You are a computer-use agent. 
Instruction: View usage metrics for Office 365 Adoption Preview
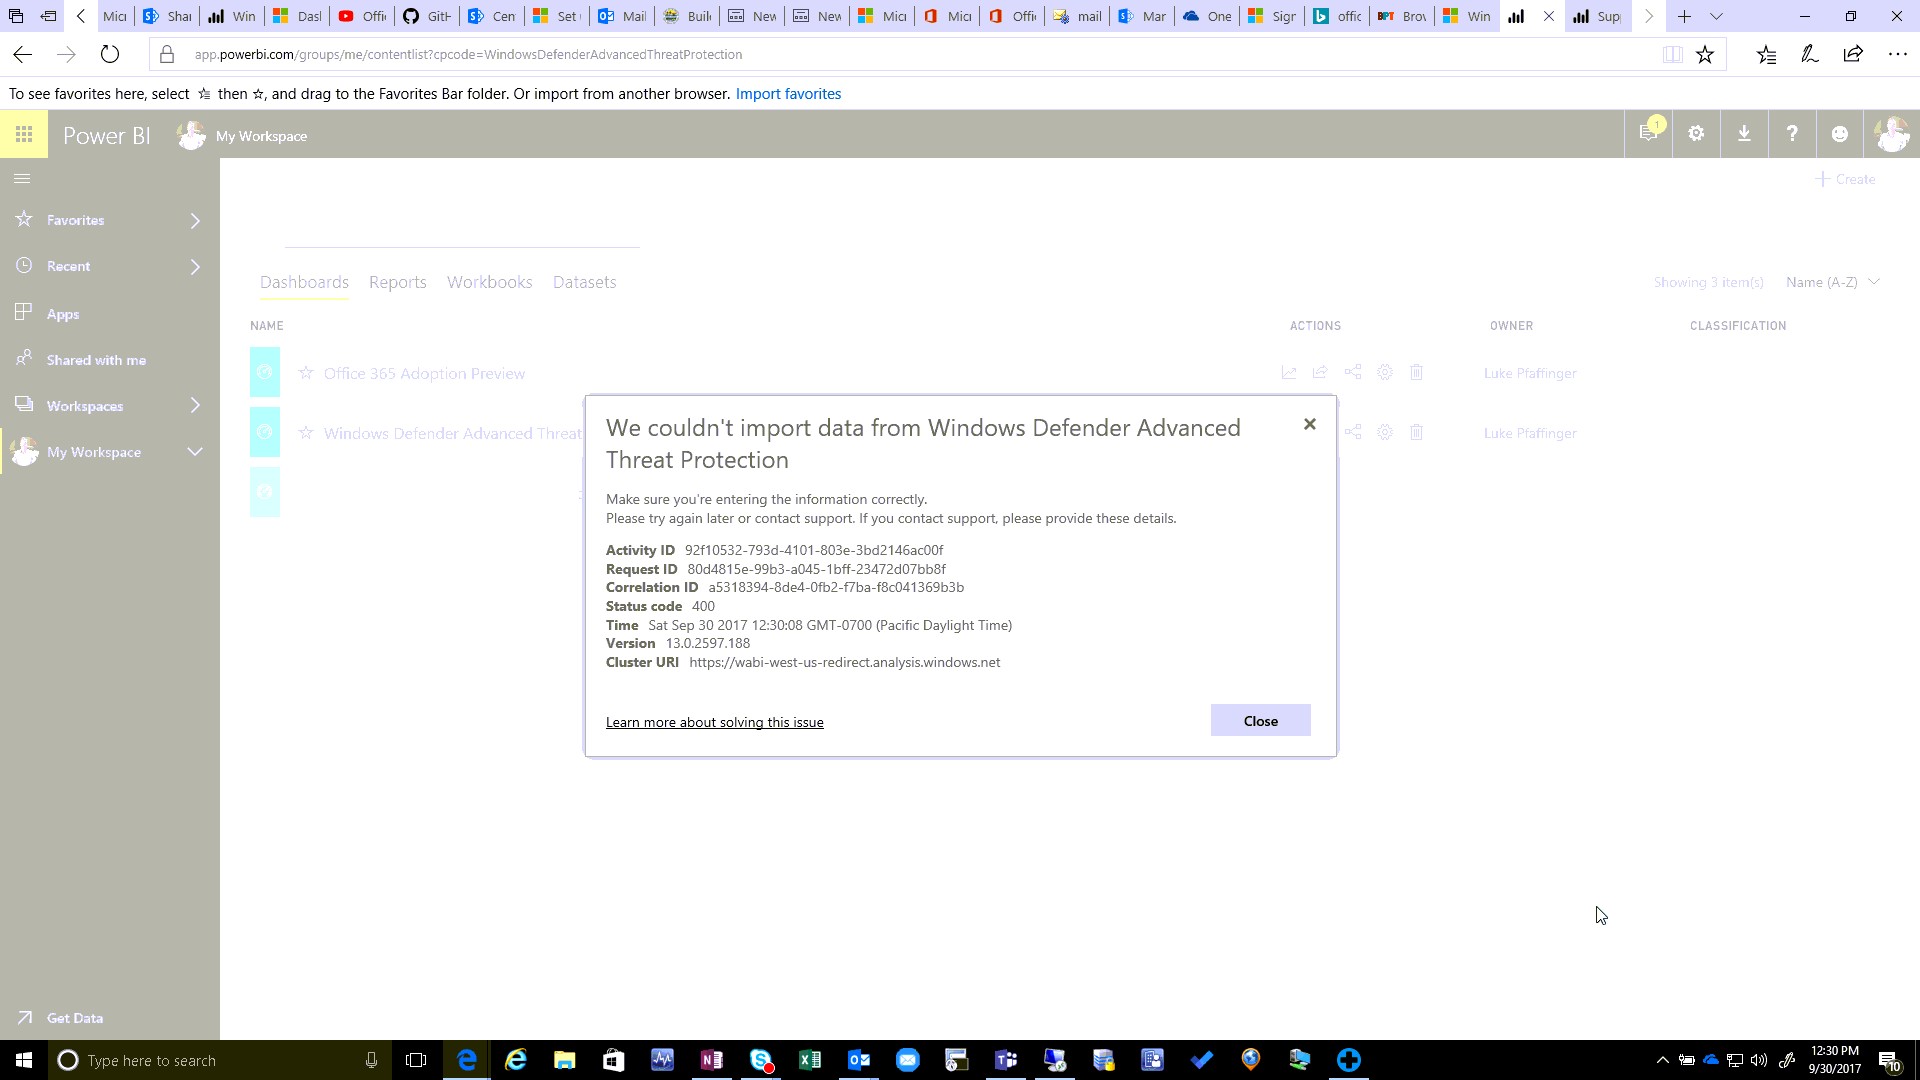[x=1288, y=372]
